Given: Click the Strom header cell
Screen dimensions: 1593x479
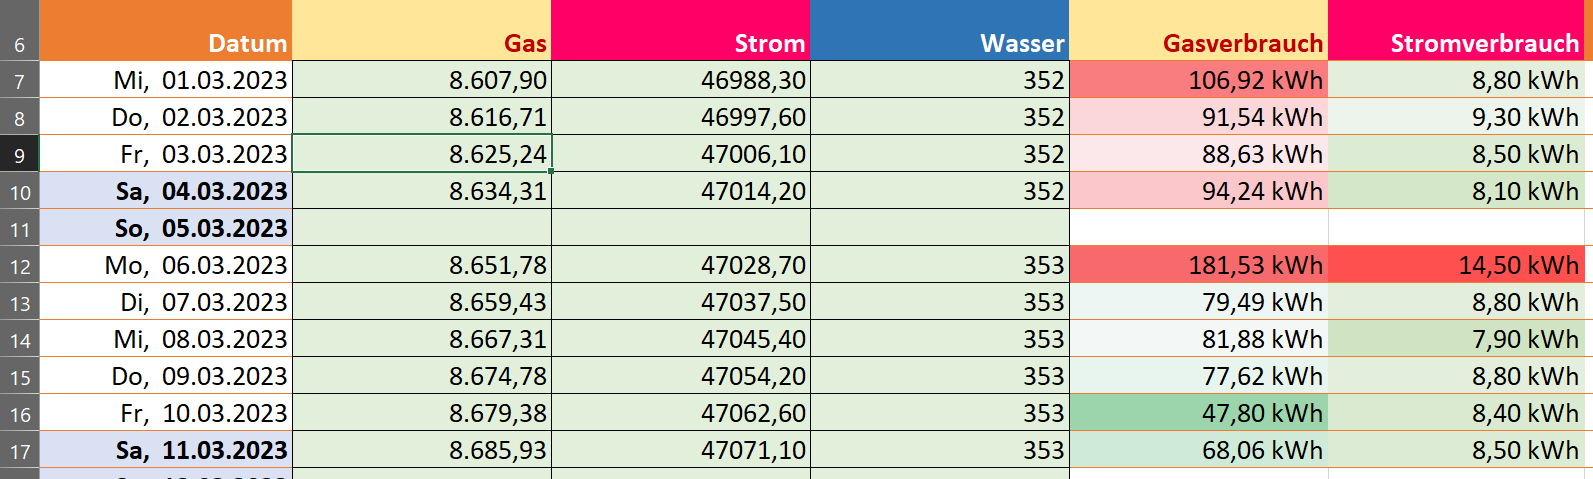Looking at the screenshot, I should tap(680, 30).
